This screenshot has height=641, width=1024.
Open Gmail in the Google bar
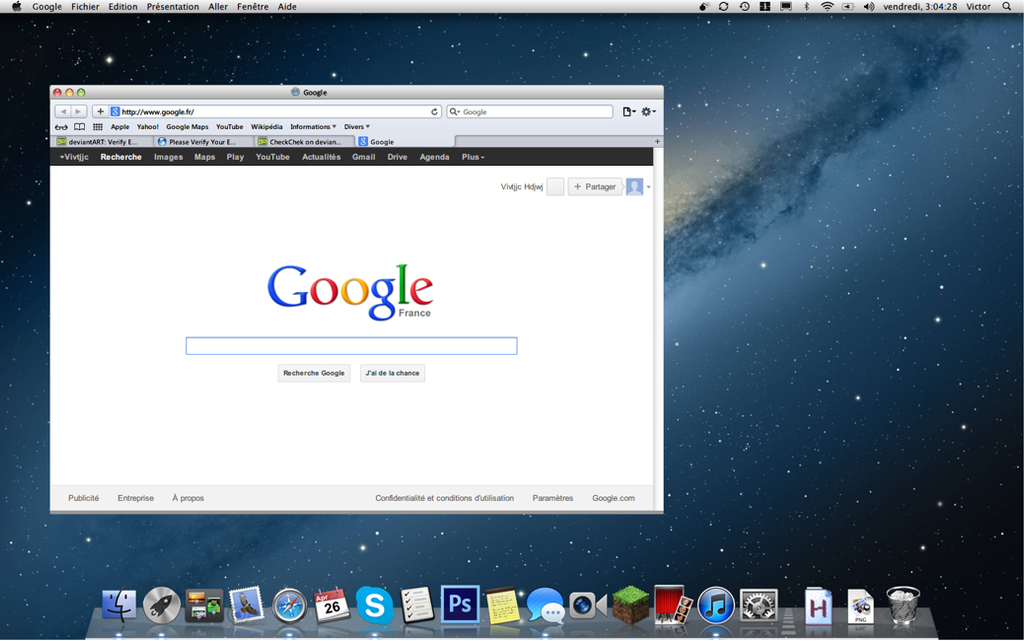pyautogui.click(x=363, y=157)
